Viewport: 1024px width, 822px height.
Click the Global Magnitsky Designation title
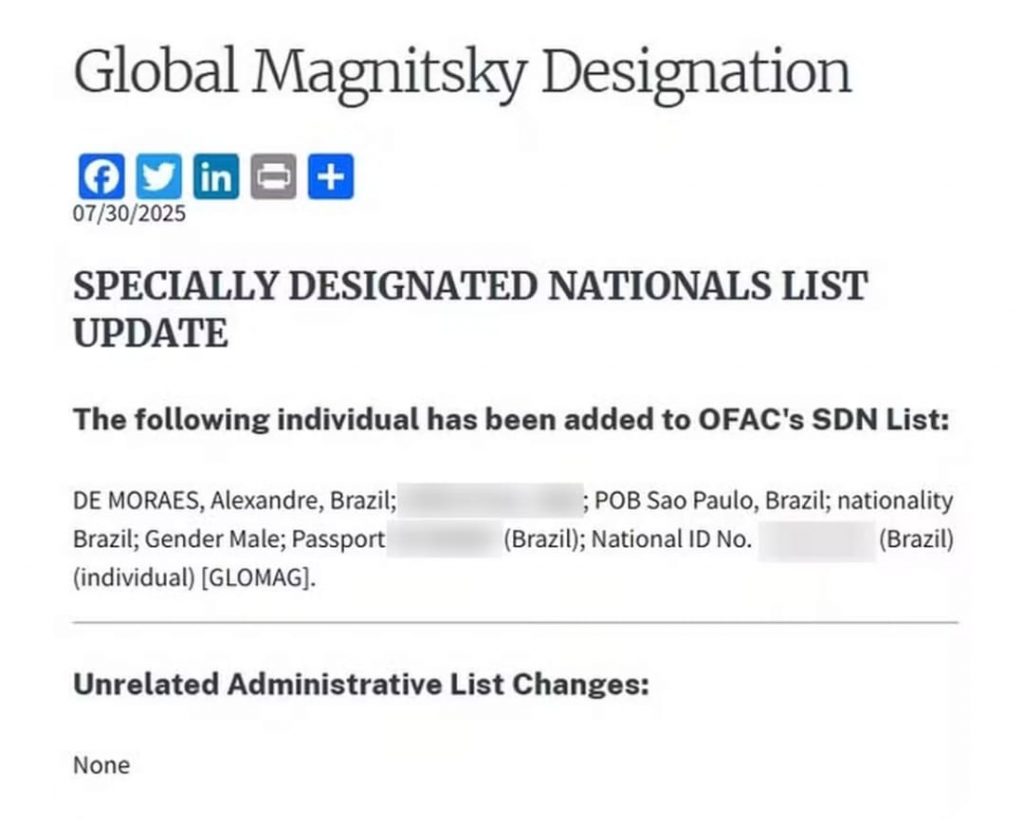pos(462,72)
